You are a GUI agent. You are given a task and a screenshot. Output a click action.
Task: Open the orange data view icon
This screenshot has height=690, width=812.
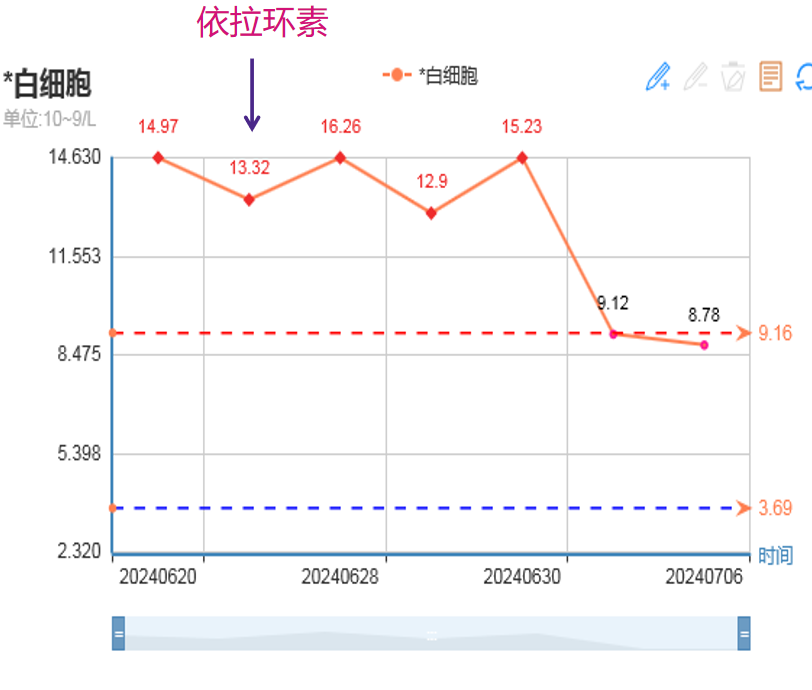tap(770, 76)
